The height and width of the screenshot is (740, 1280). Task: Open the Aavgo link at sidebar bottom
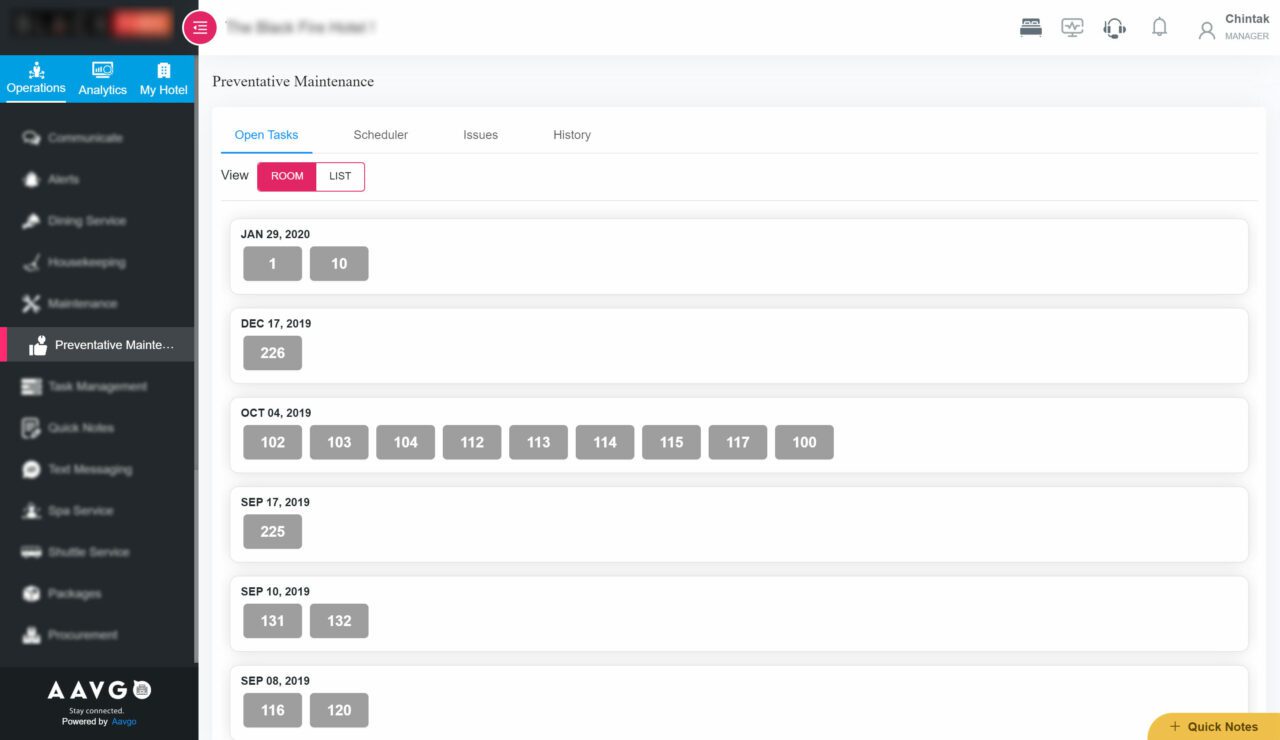pyautogui.click(x=123, y=720)
